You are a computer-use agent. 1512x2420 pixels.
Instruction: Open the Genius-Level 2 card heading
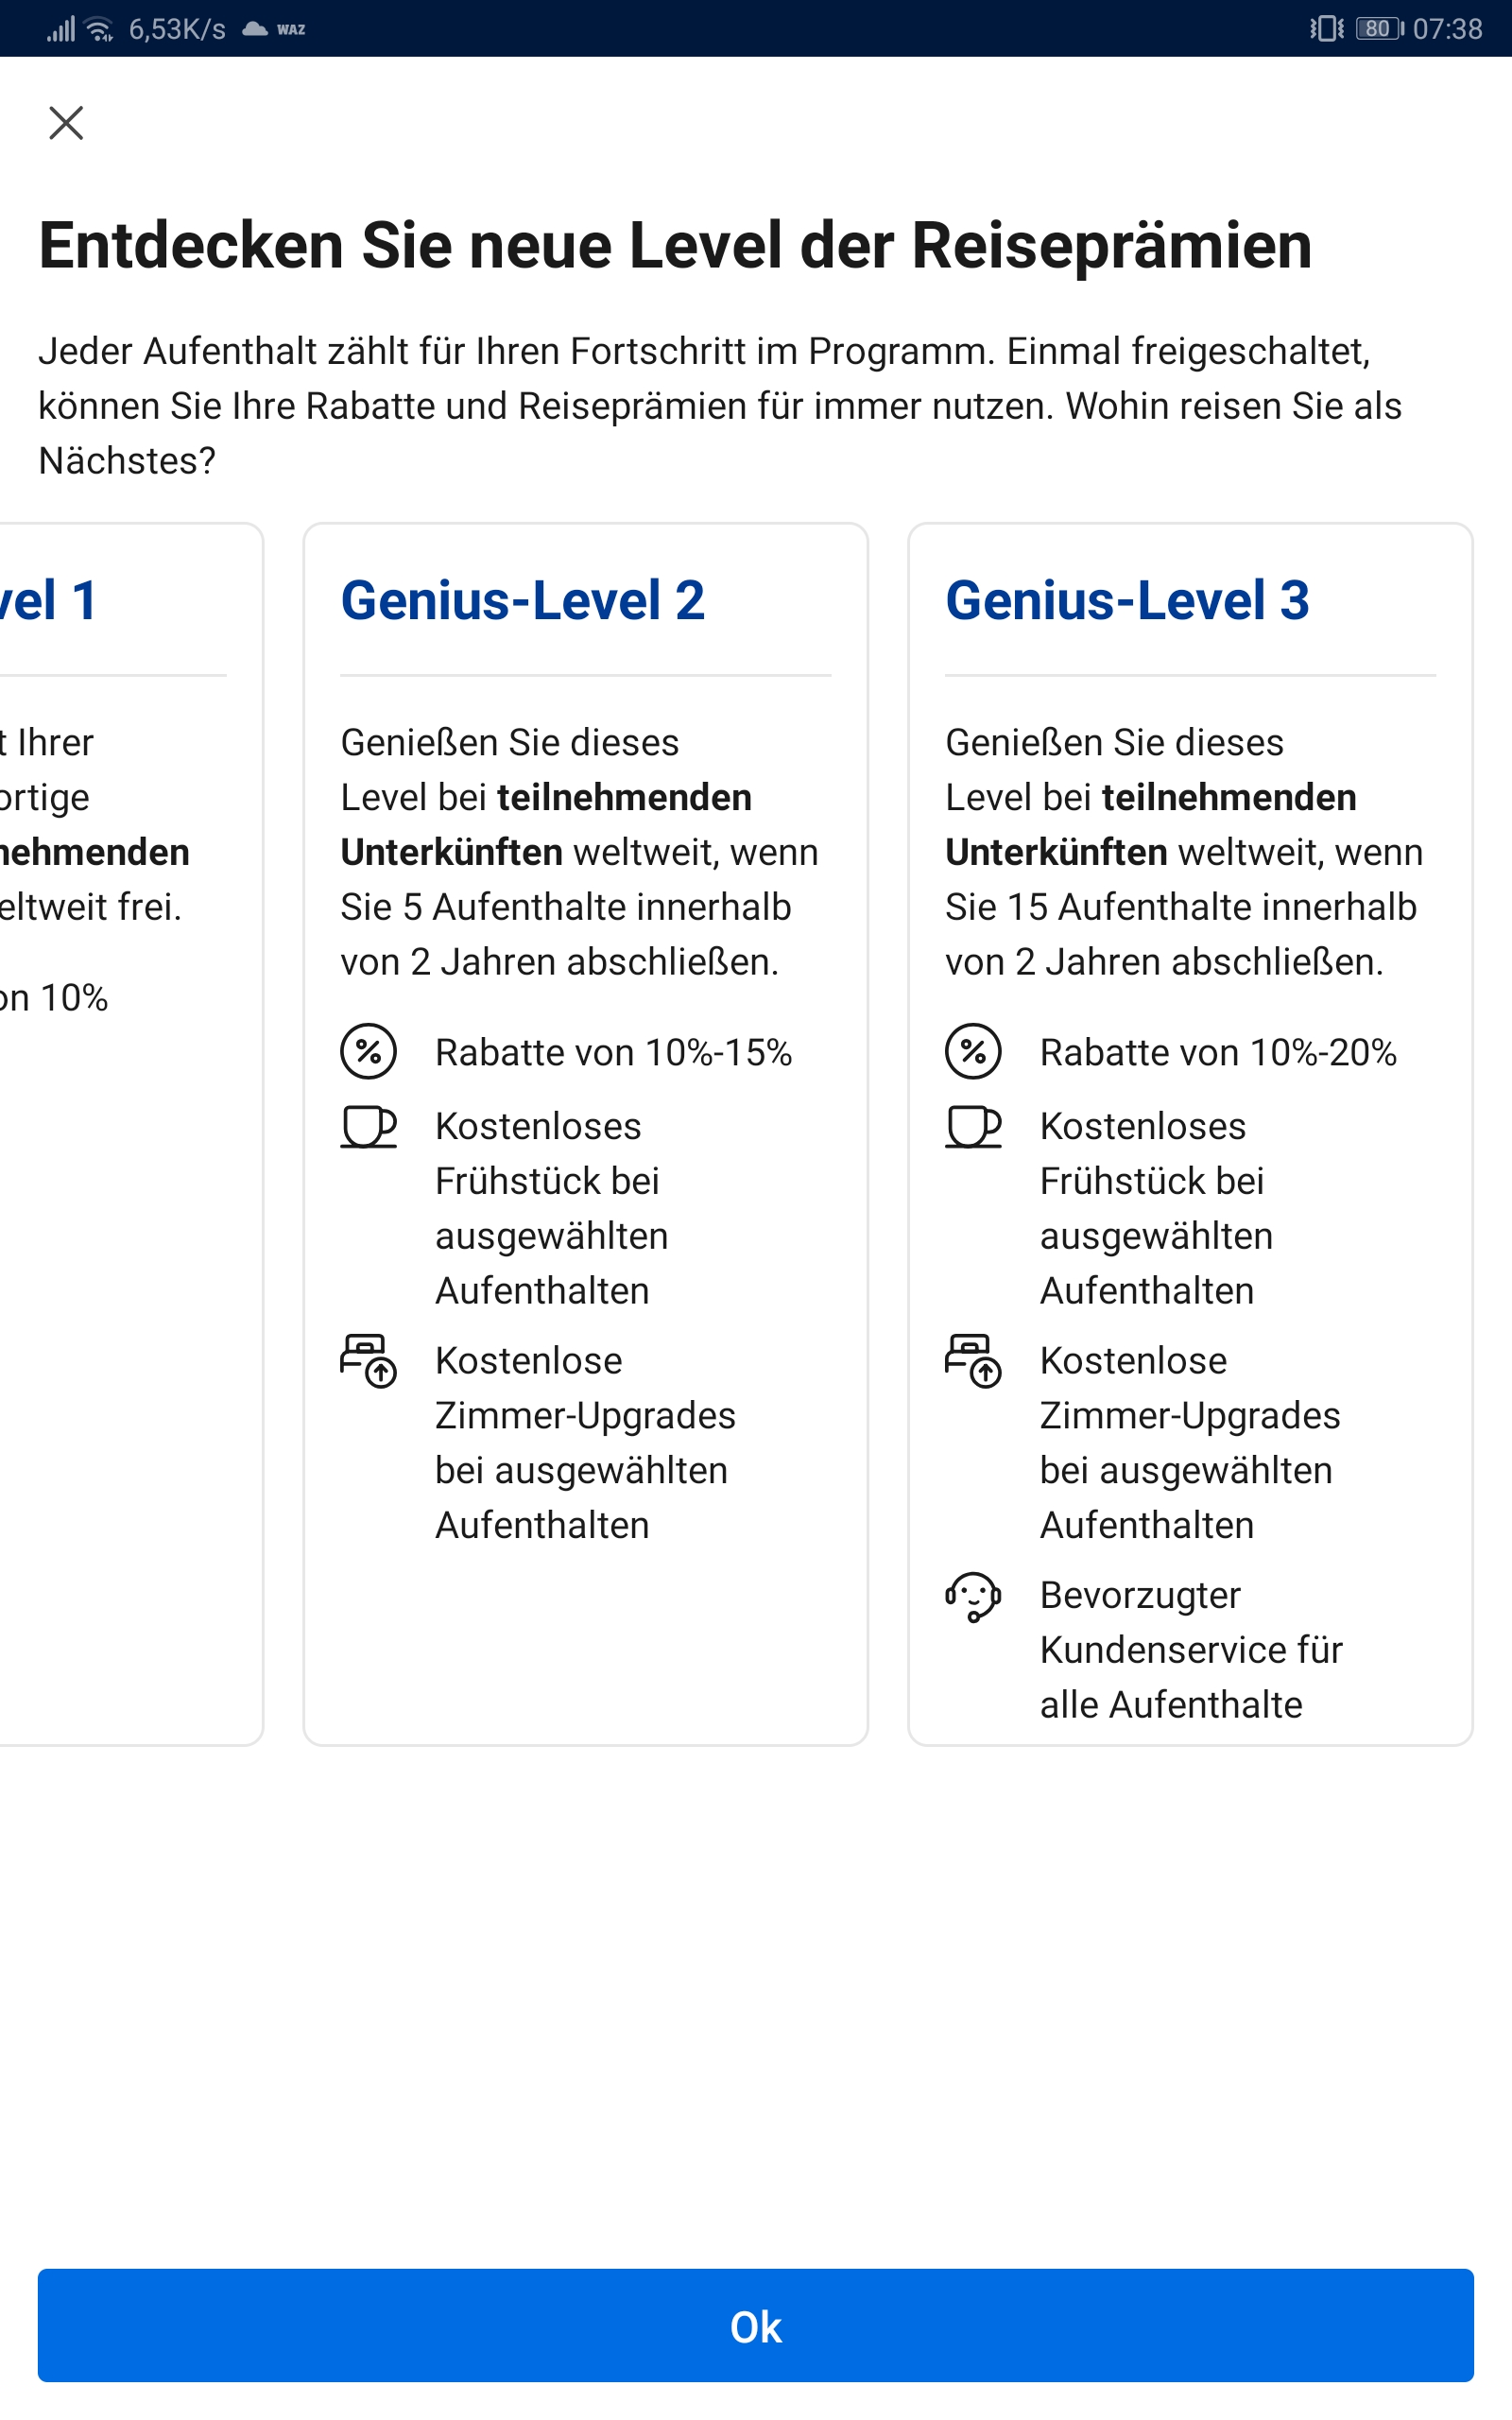point(523,600)
